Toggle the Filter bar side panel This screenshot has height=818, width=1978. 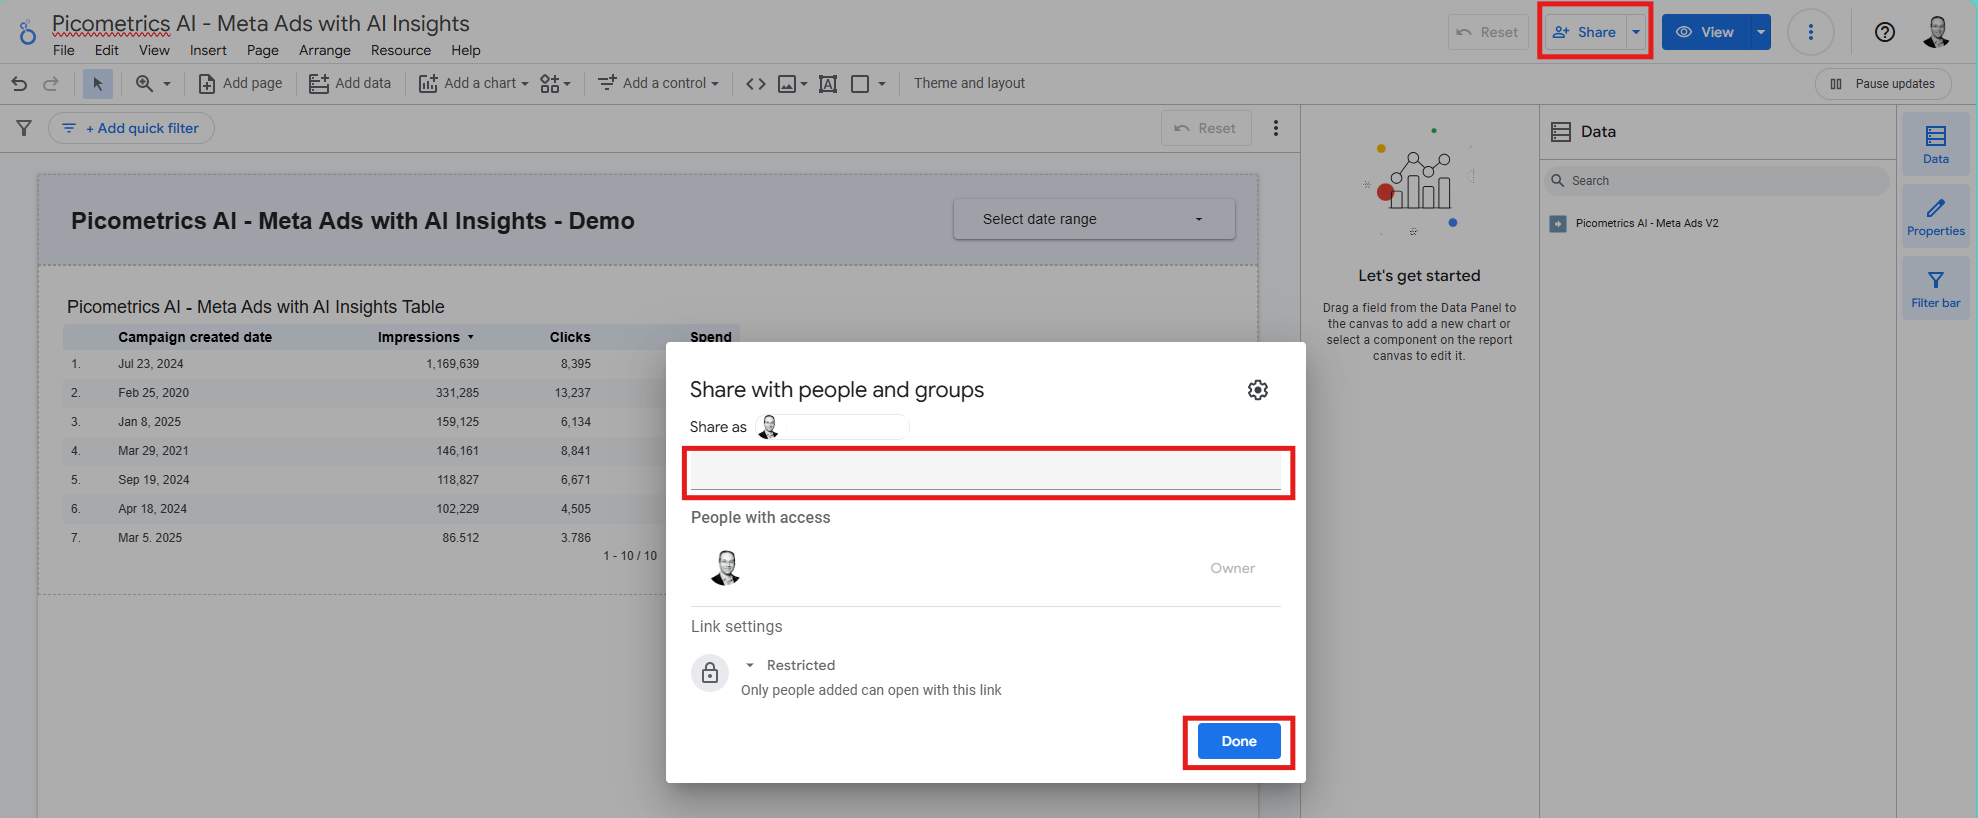pos(1935,288)
